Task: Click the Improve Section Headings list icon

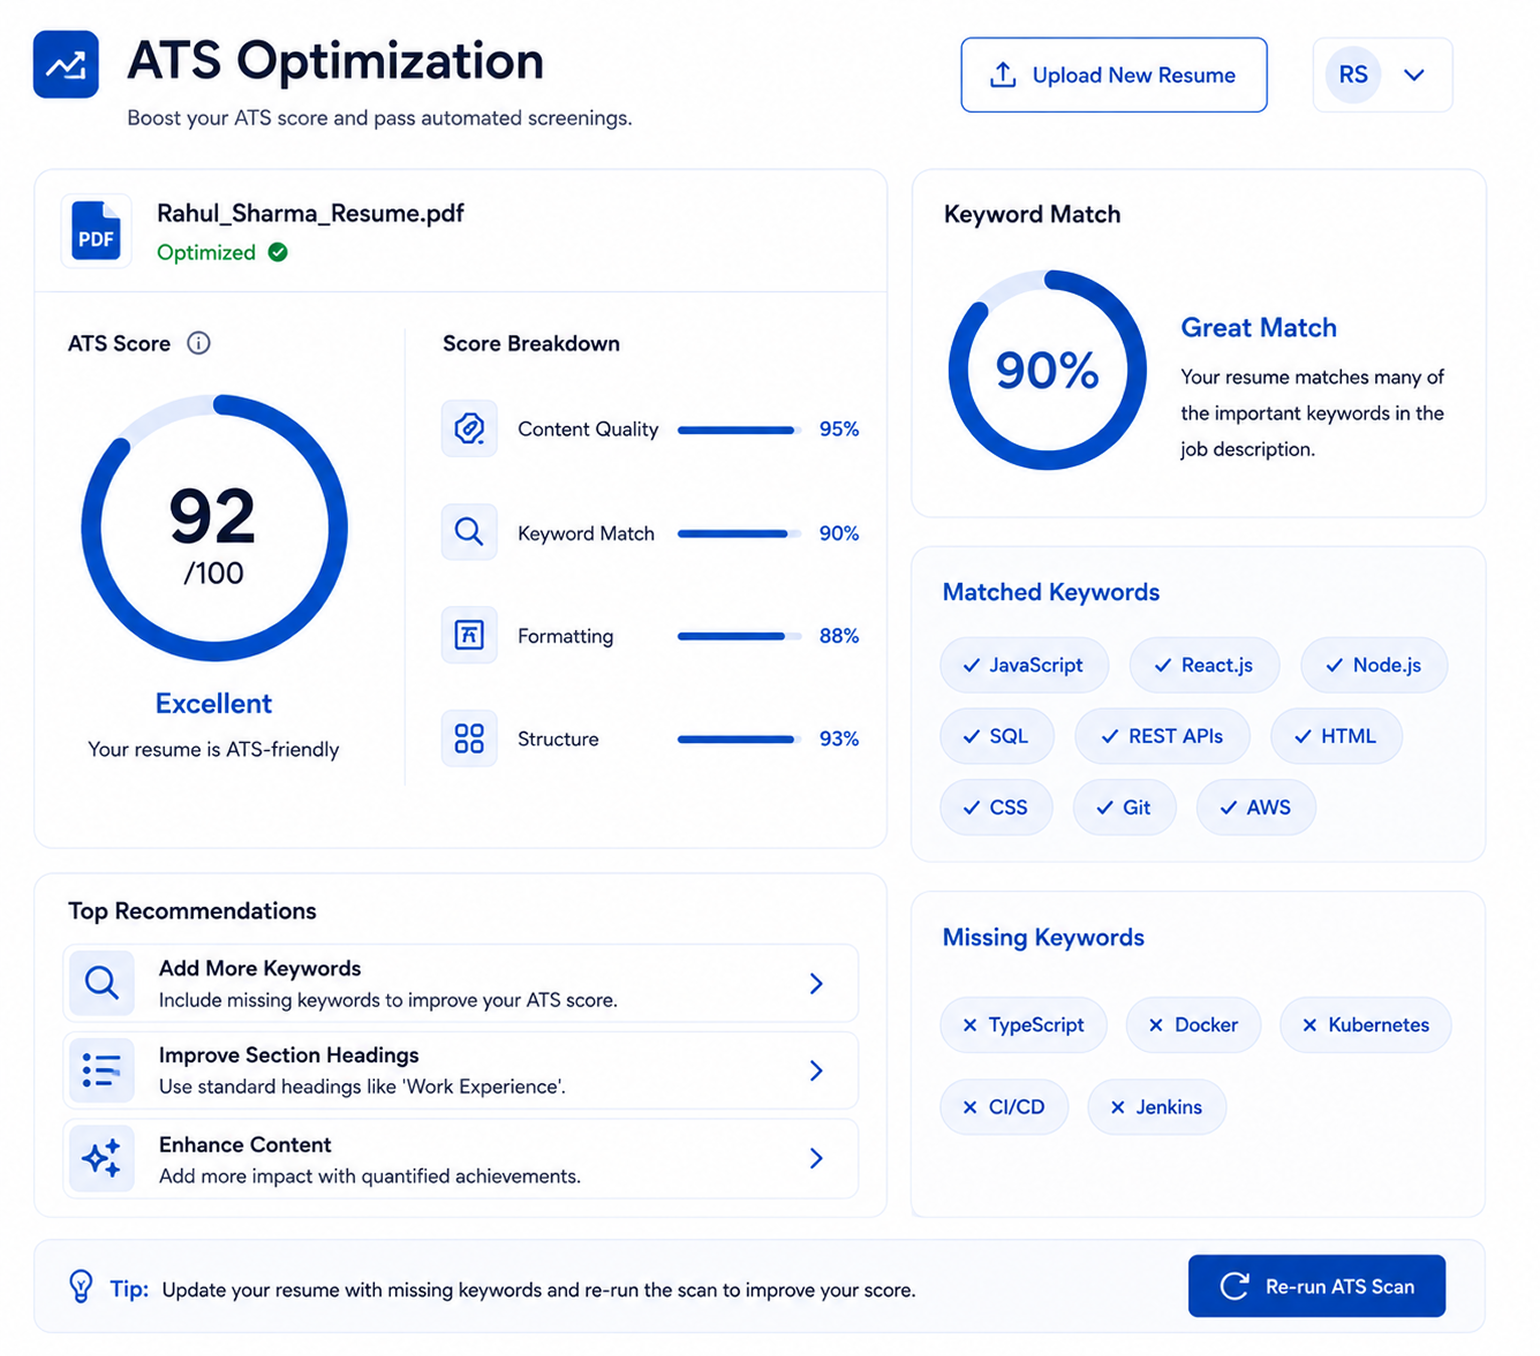Action: tap(102, 1070)
